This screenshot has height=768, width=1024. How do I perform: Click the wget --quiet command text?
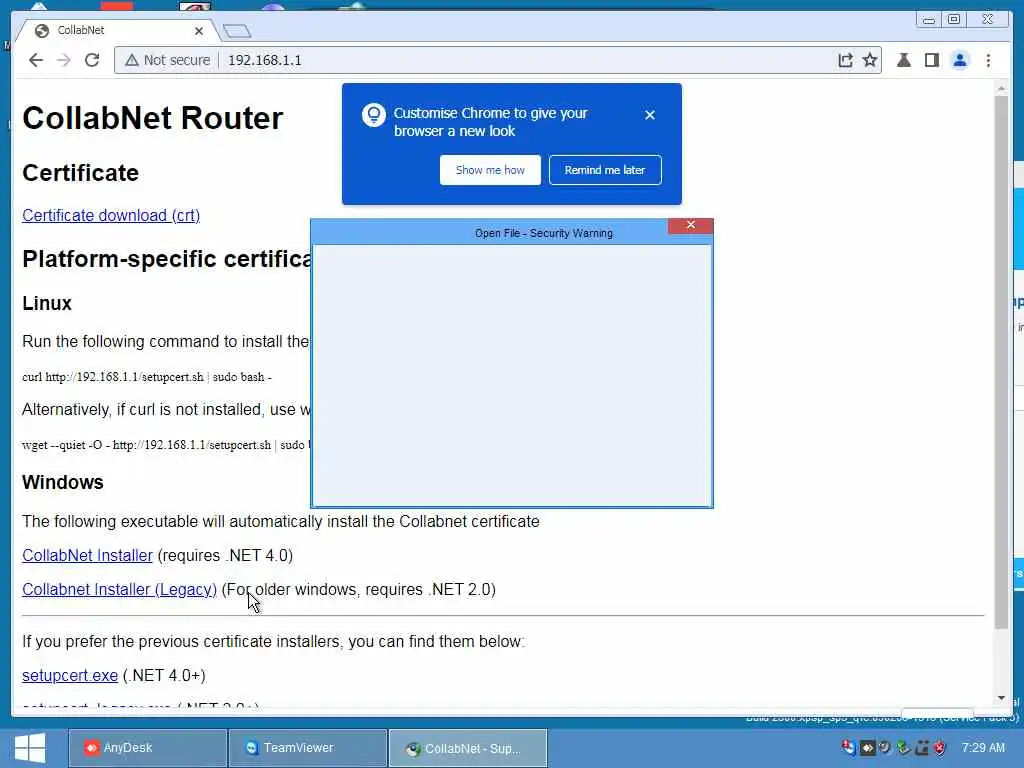coord(166,445)
